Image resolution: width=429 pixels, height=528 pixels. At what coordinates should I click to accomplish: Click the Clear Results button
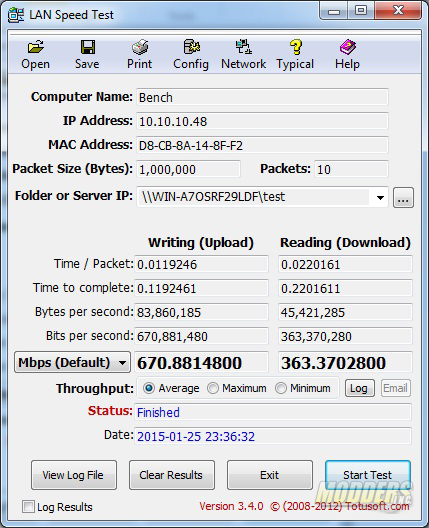tap(172, 475)
